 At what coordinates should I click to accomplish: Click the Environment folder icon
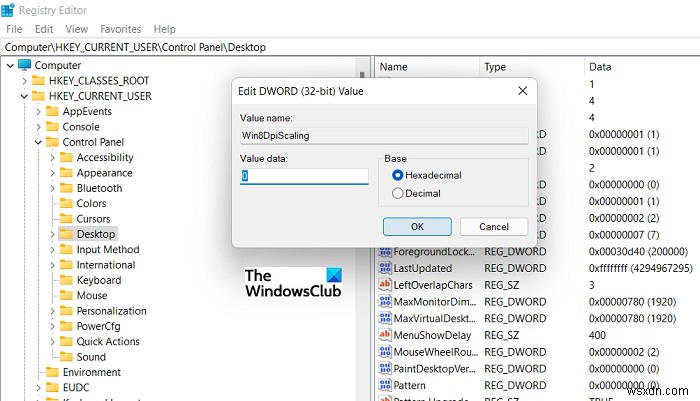tap(52, 372)
